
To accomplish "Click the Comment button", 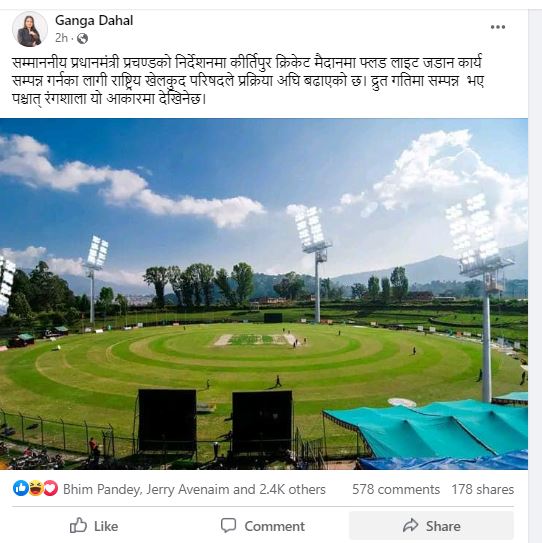I will point(263,526).
